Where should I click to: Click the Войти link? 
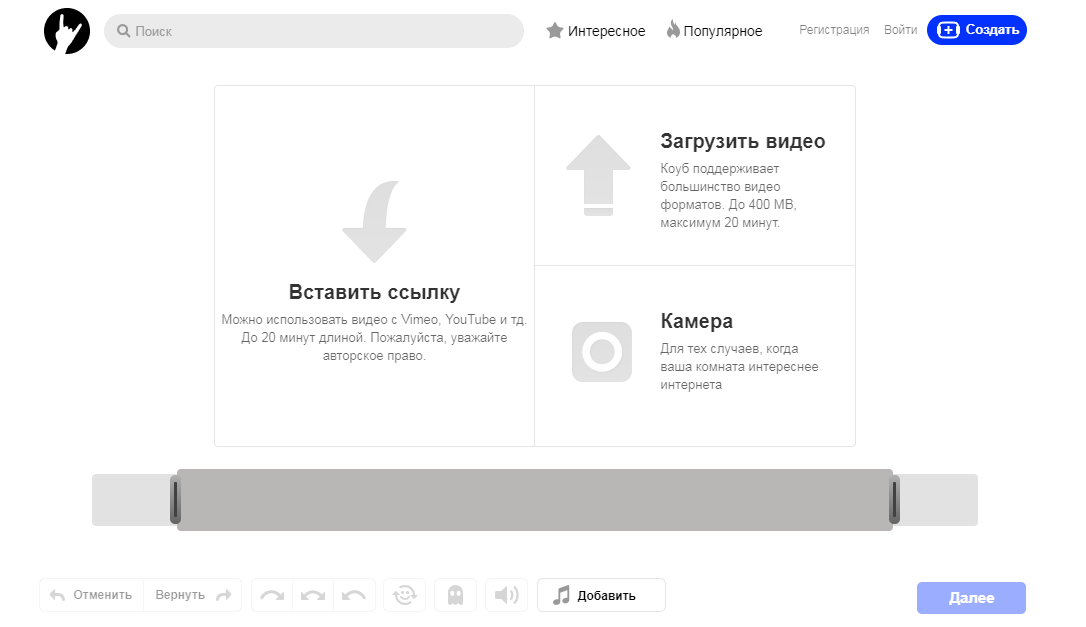pos(900,30)
